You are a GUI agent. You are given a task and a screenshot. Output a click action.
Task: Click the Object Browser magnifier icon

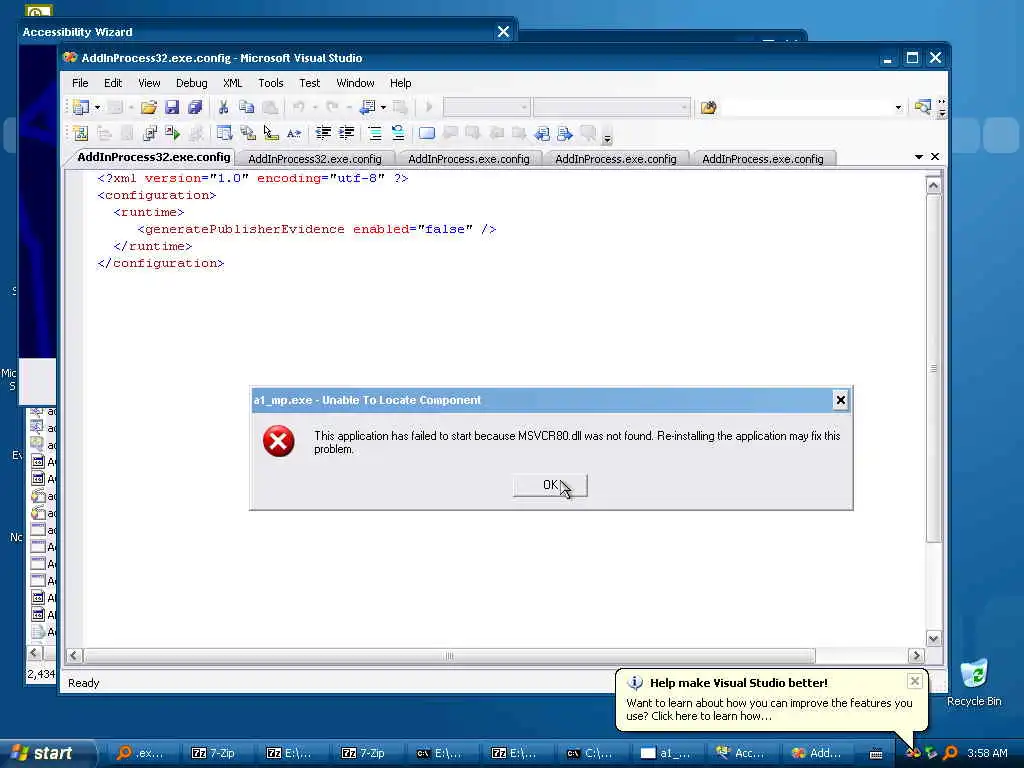[923, 107]
